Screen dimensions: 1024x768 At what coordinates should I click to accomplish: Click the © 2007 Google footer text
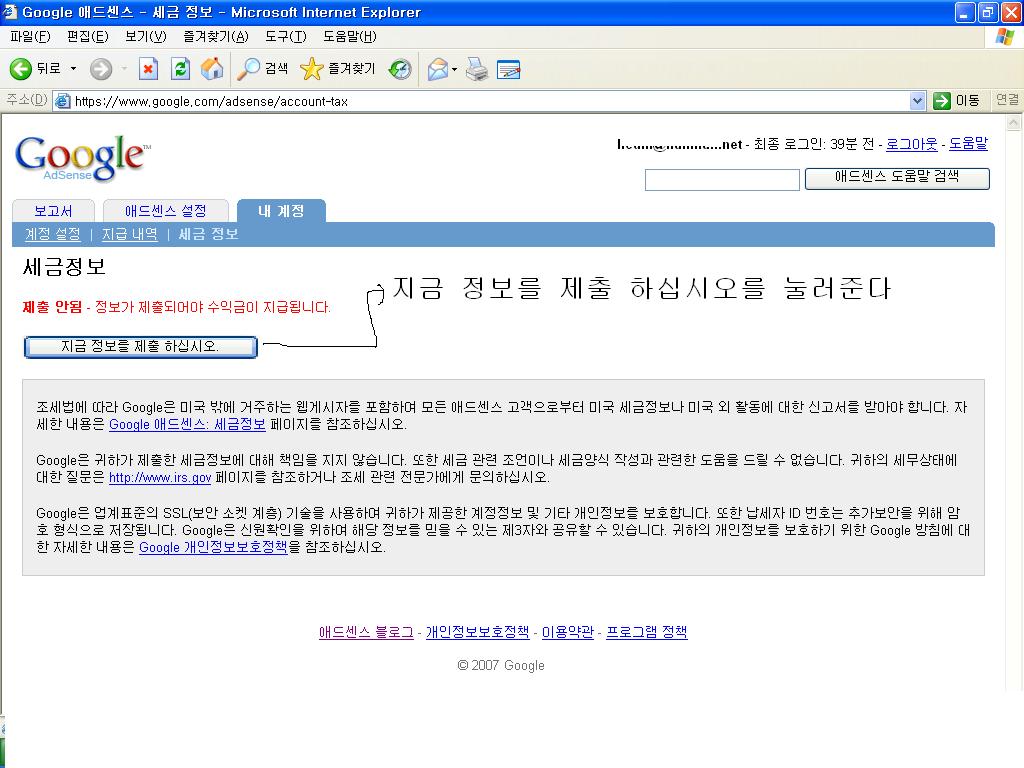[x=501, y=665]
